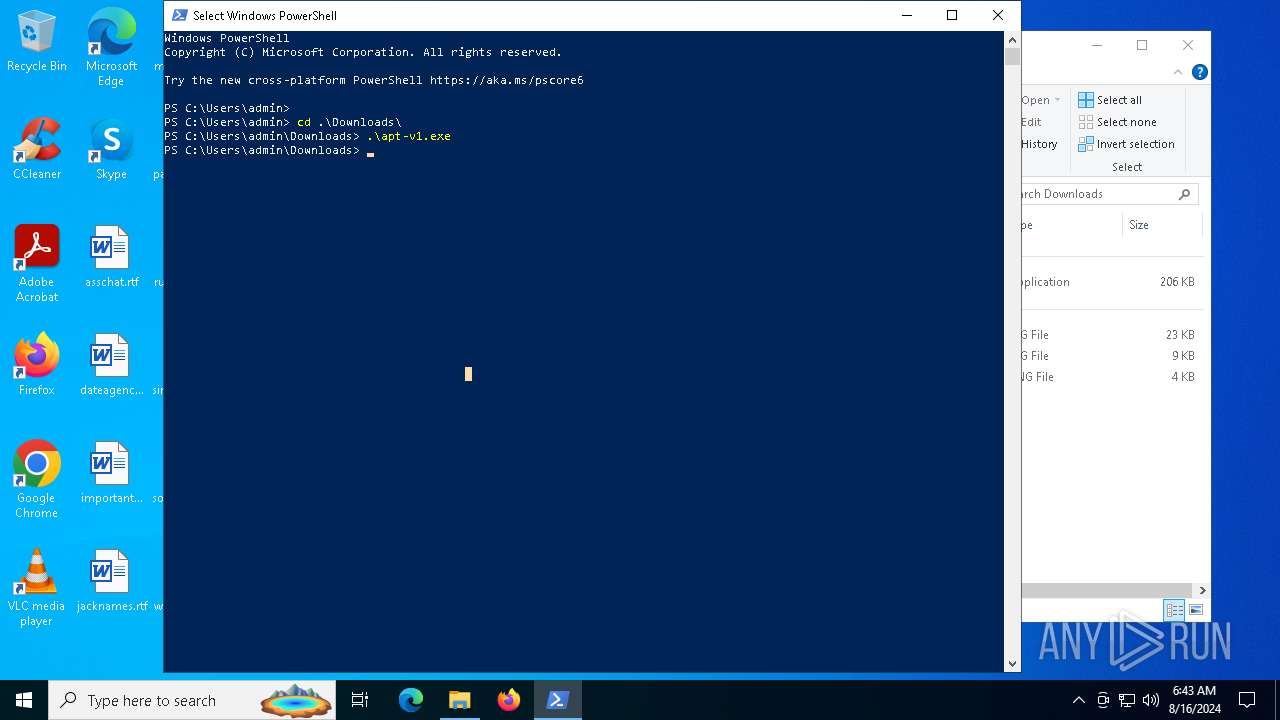1280x720 pixels.
Task: Click taskbar search box
Action: 193,700
